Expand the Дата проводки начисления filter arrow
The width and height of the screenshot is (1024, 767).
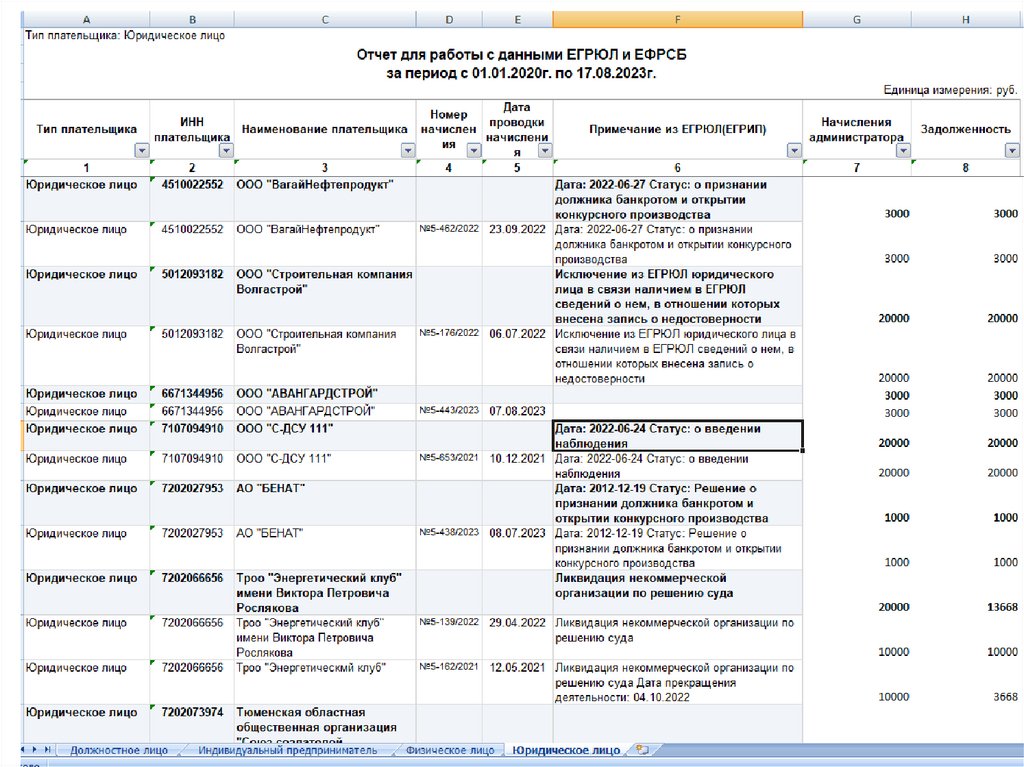coord(544,150)
